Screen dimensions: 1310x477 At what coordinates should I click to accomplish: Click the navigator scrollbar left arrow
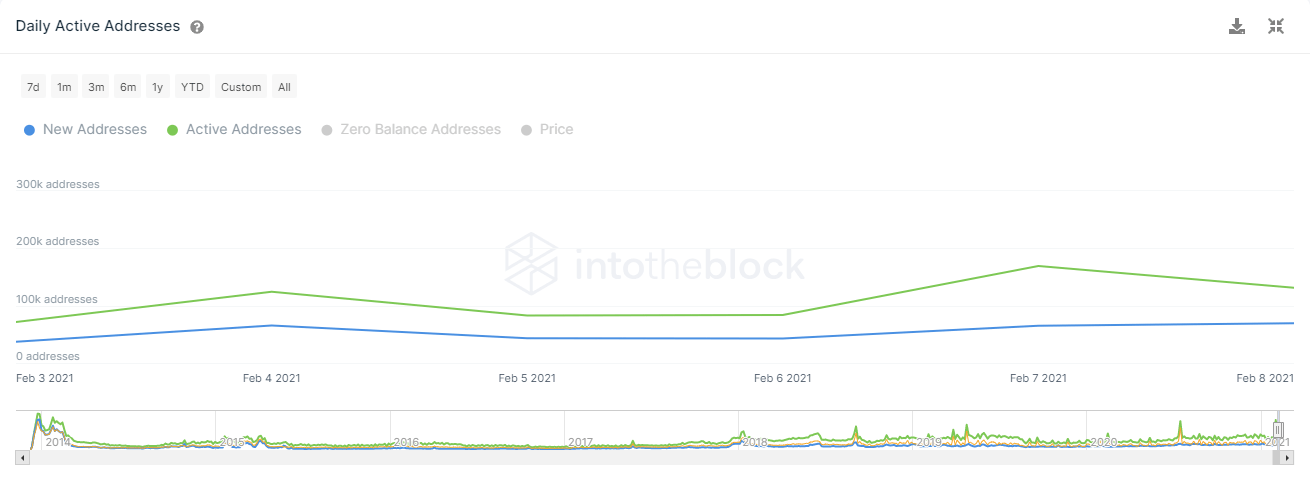click(22, 457)
